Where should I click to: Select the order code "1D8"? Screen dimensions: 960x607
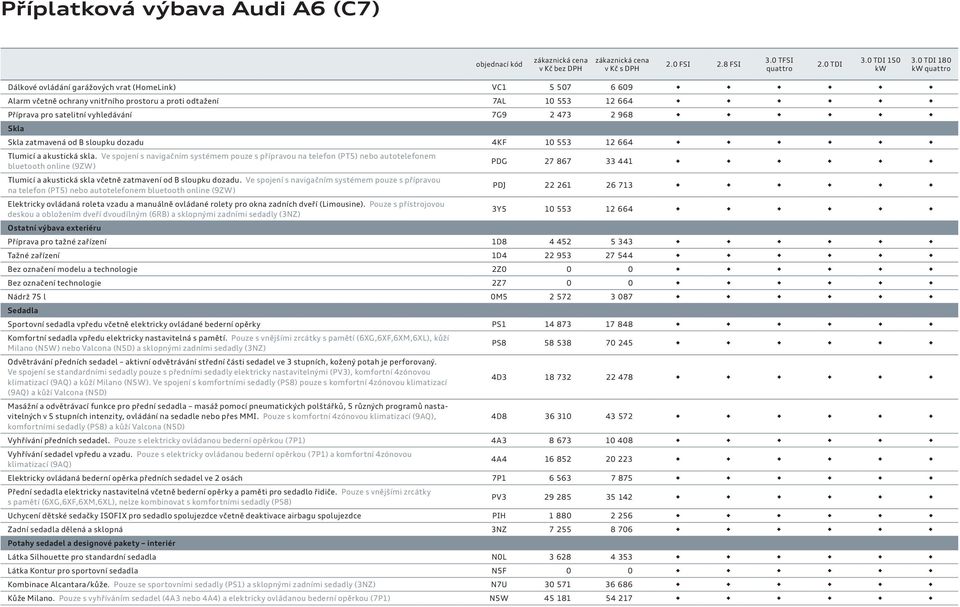pos(499,242)
